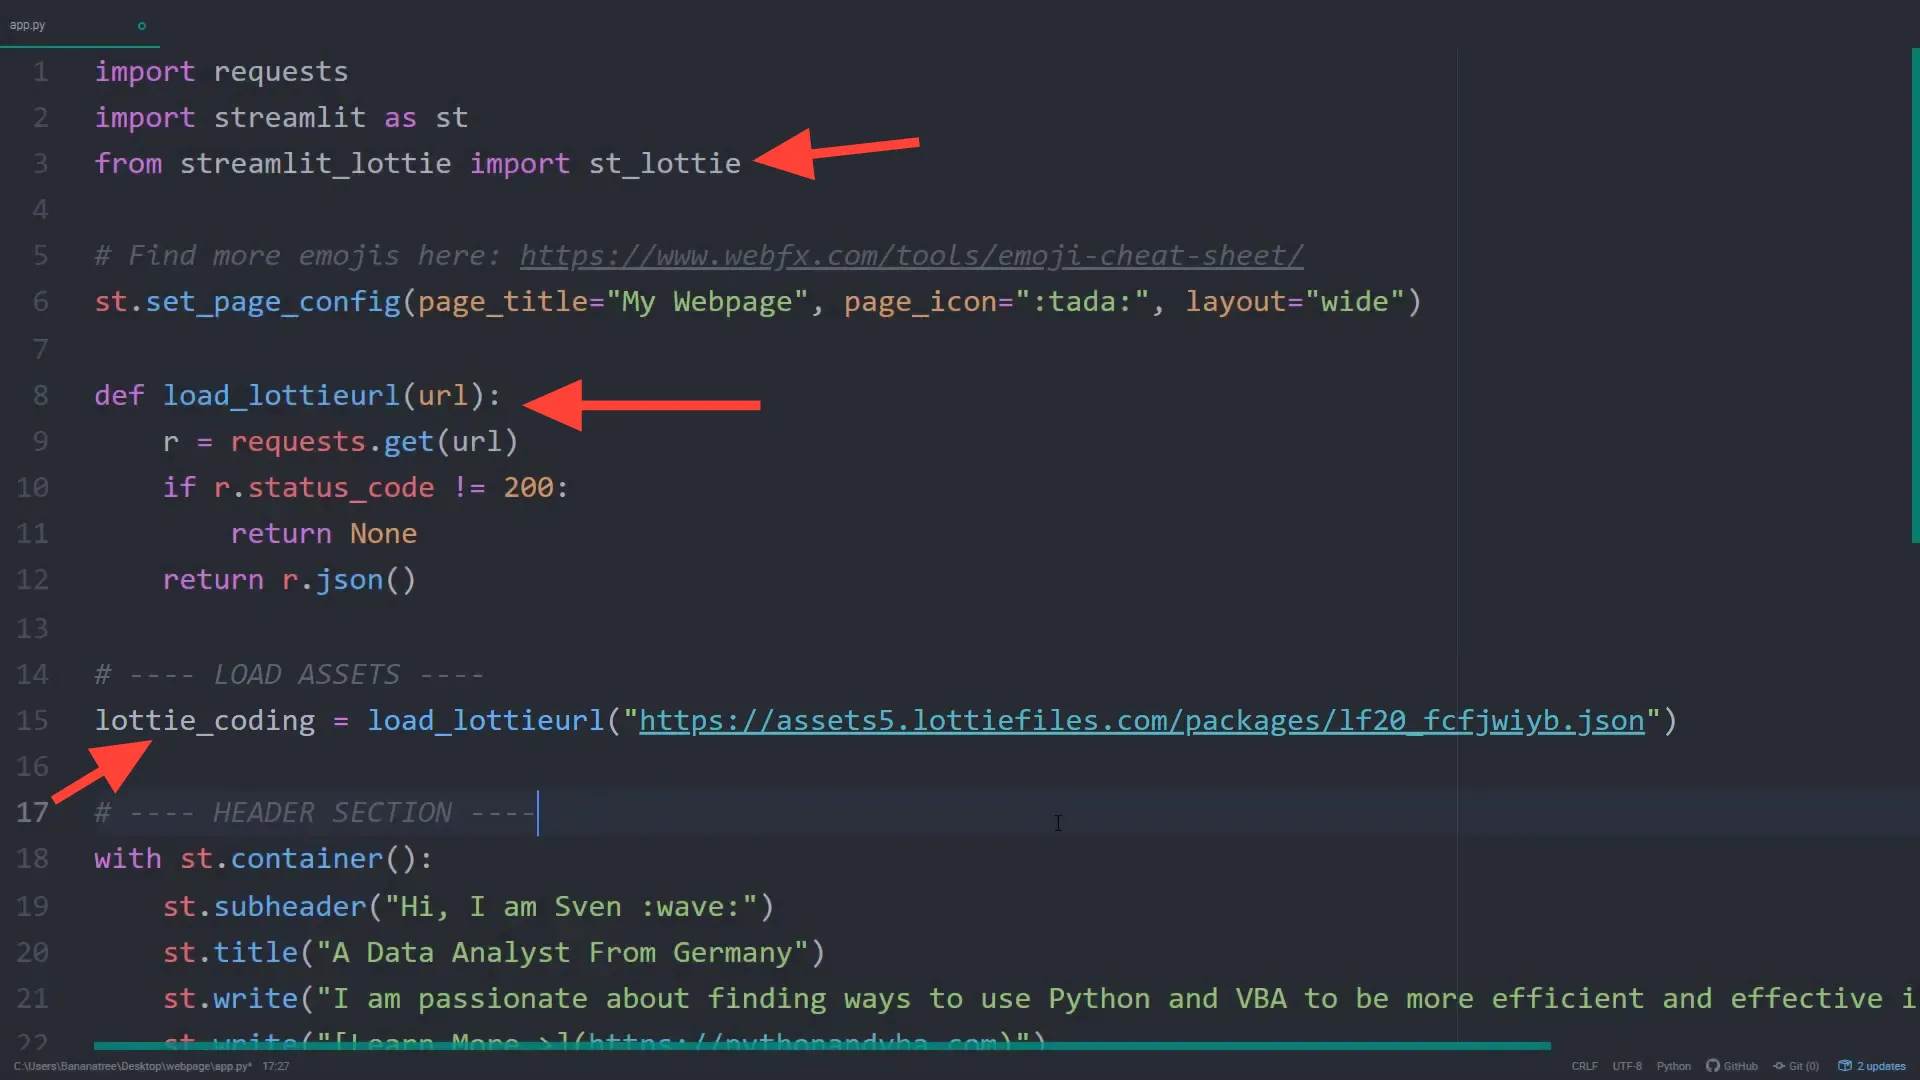Open the webfx emoji cheat sheet link
The image size is (1920, 1080).
pos(911,256)
